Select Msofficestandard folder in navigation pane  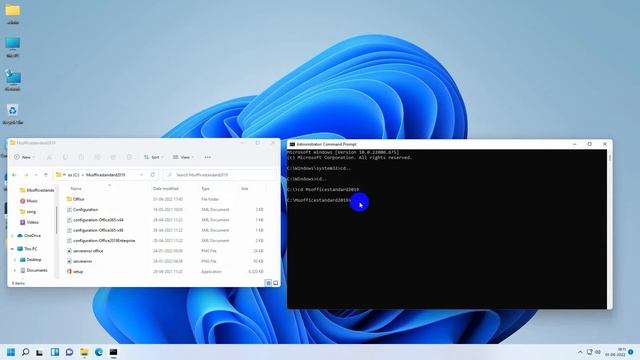coord(37,190)
